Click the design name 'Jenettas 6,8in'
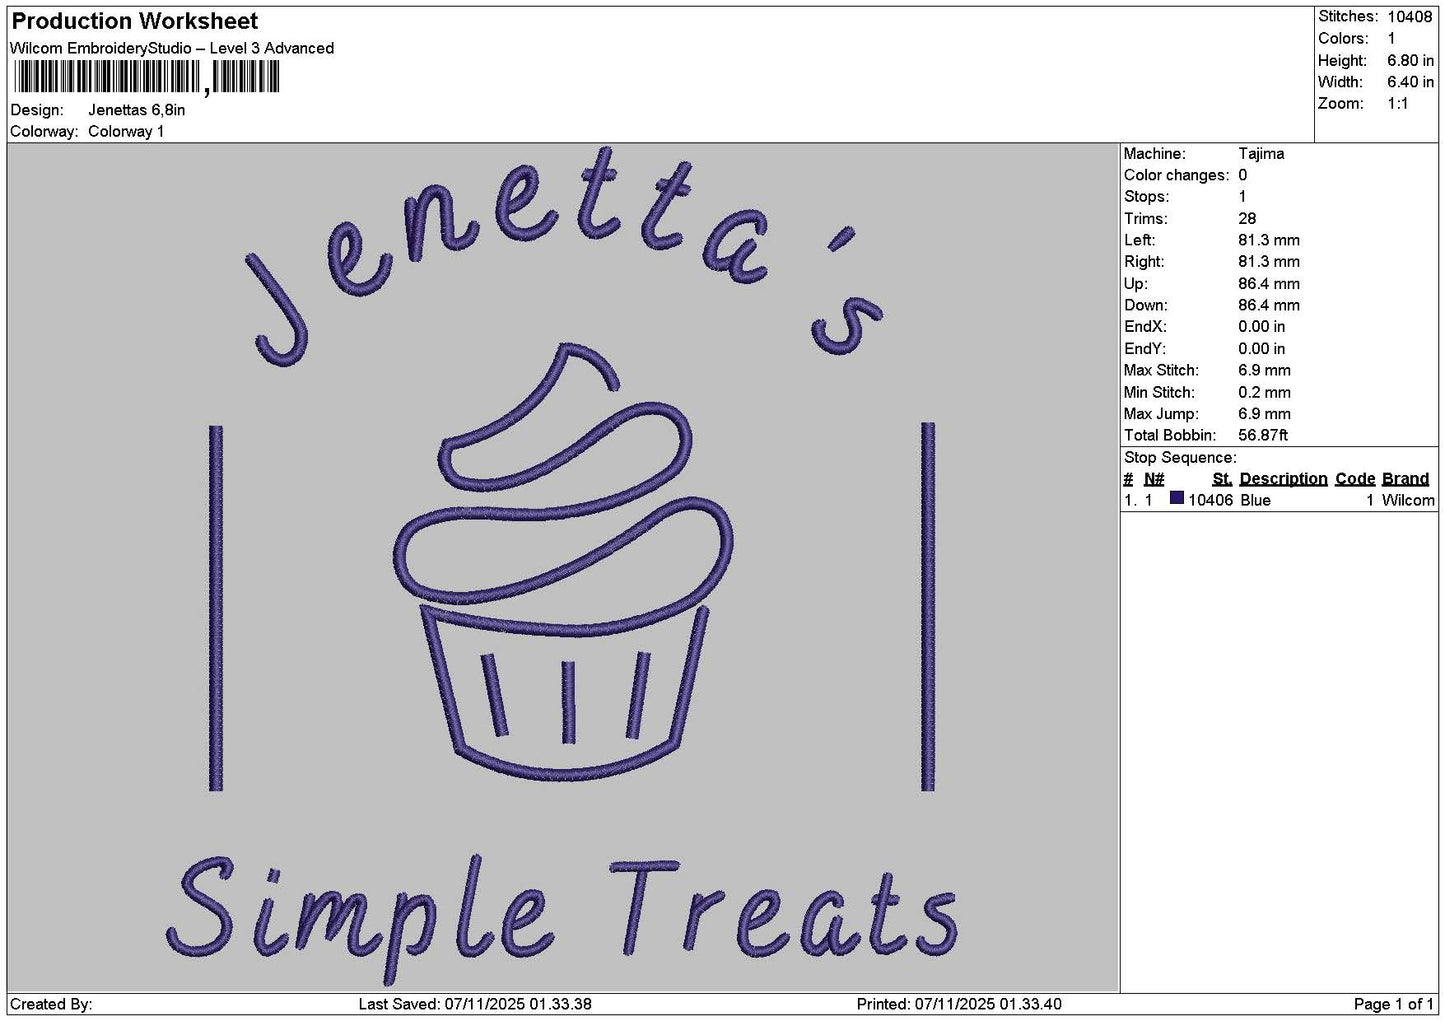This screenshot has width=1445, height=1021. pyautogui.click(x=136, y=110)
